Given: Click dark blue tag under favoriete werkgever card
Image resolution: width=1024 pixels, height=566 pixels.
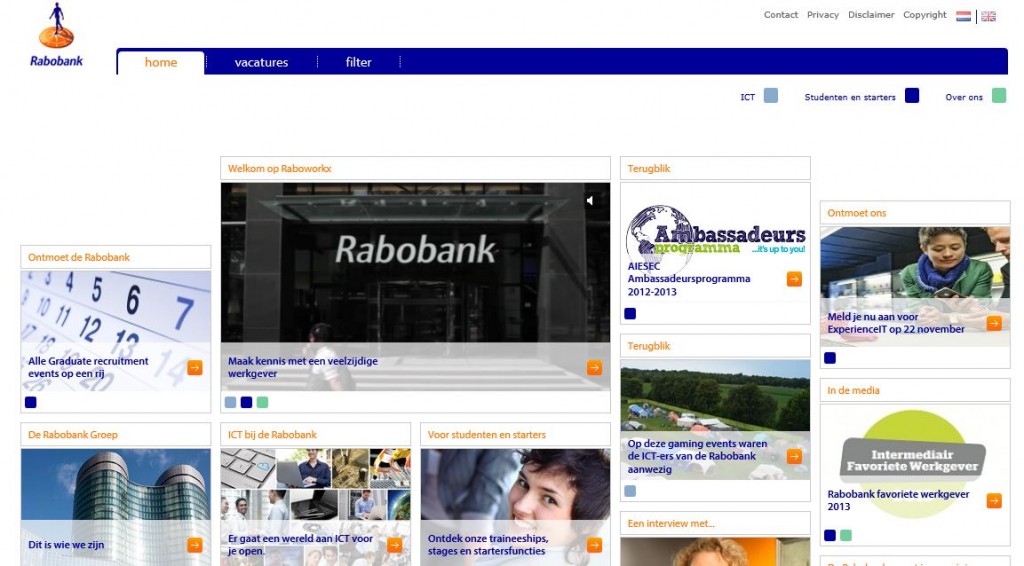Looking at the screenshot, I should coord(830,536).
